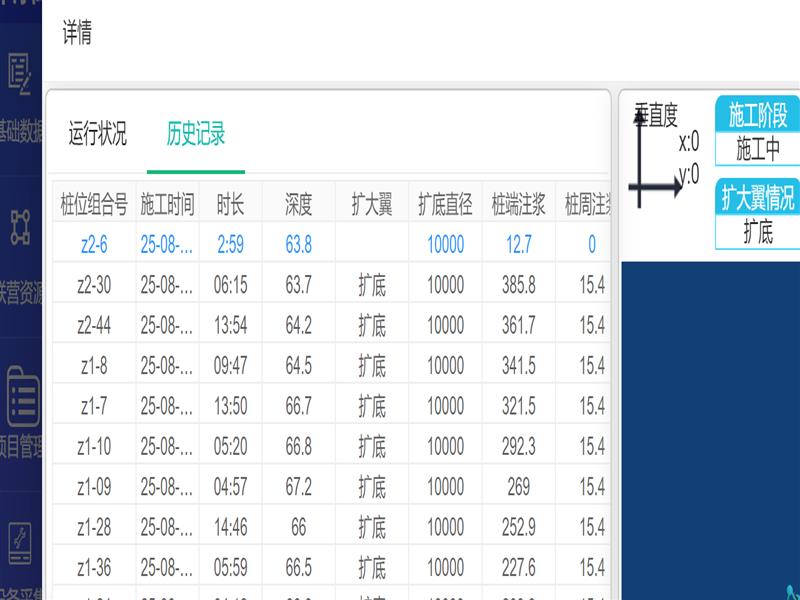Click the 桩位组合号 column header

coord(94,205)
